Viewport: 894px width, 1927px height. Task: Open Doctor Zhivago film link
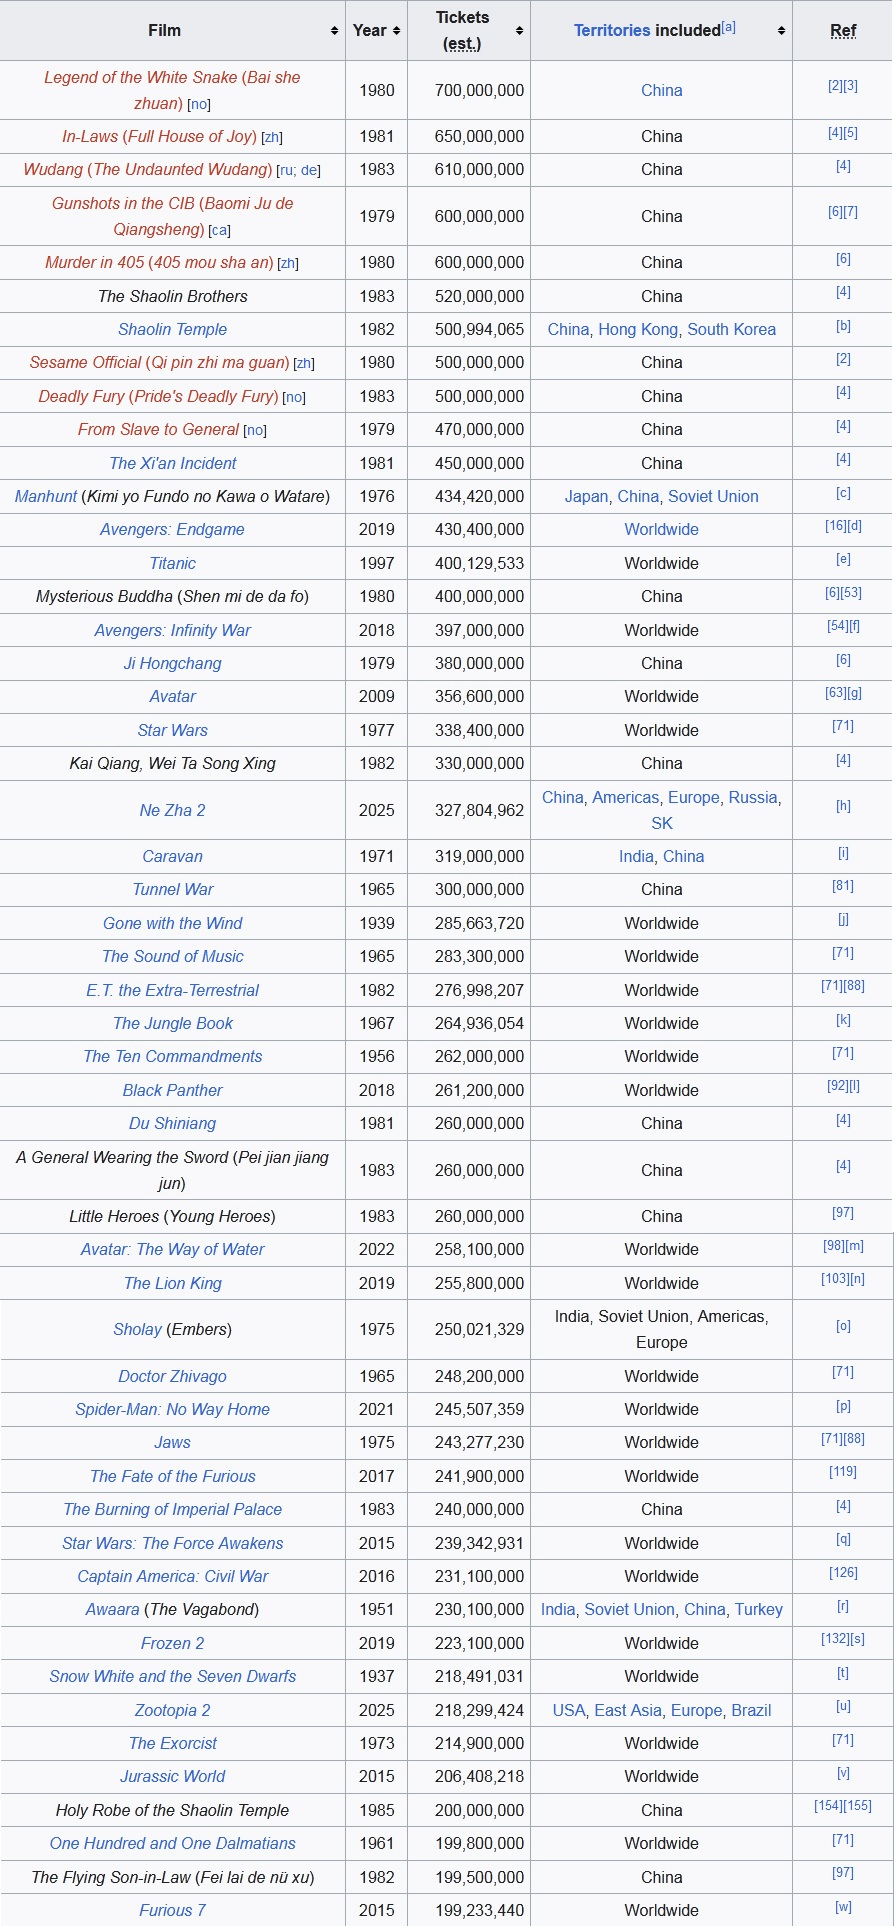pyautogui.click(x=172, y=1376)
